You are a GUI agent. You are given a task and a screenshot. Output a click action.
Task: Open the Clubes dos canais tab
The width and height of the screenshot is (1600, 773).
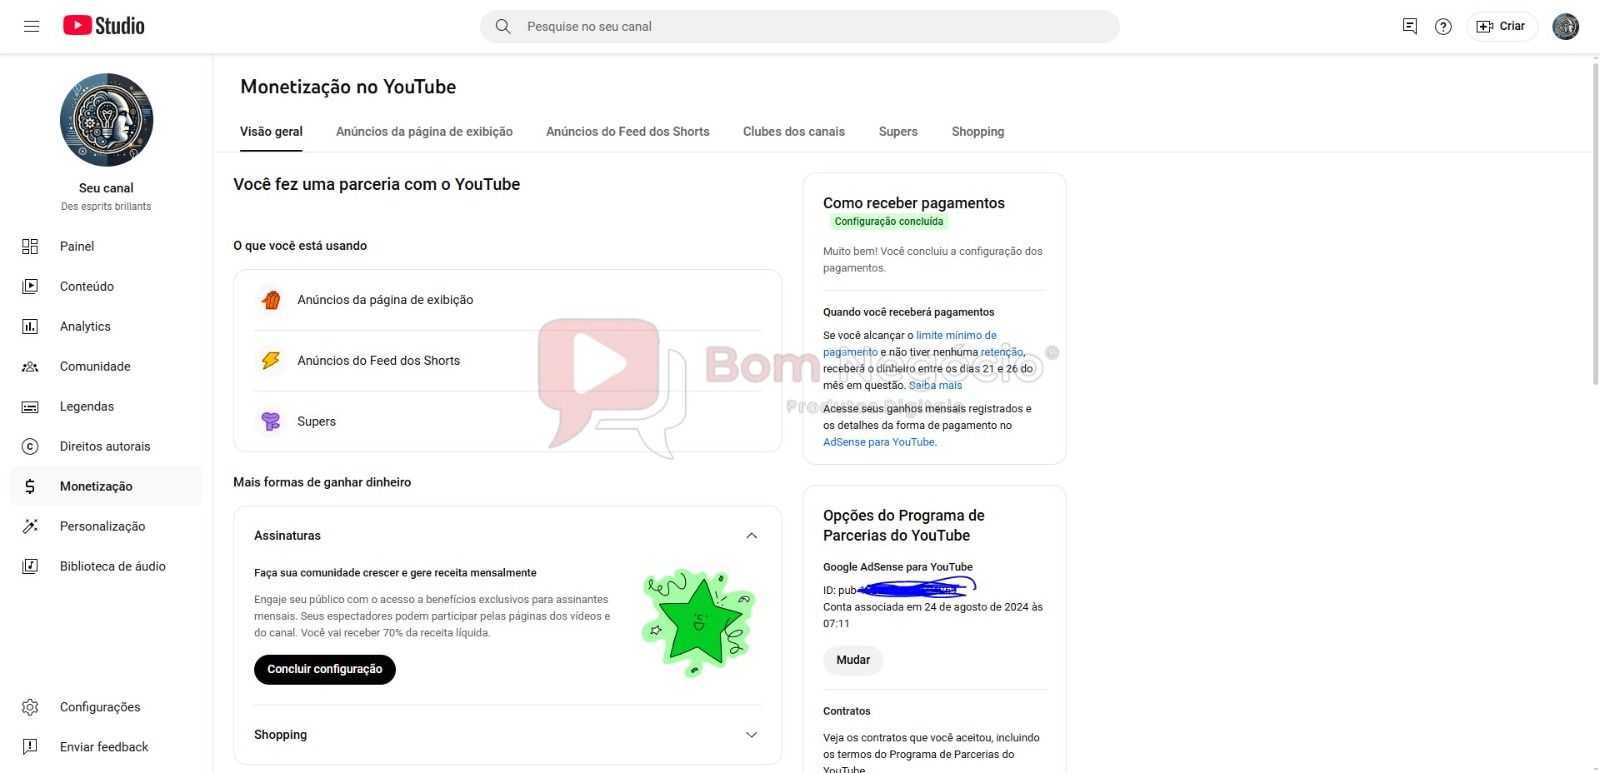click(x=794, y=132)
